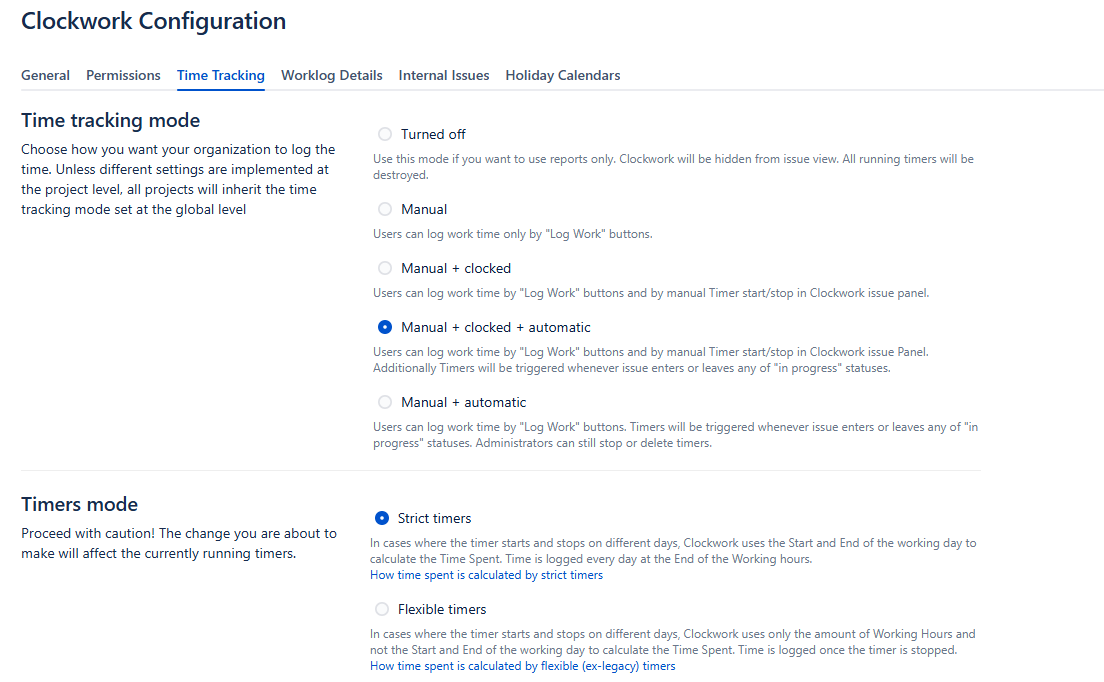Open the Internal Issues tab
1104x682 pixels.
(443, 75)
